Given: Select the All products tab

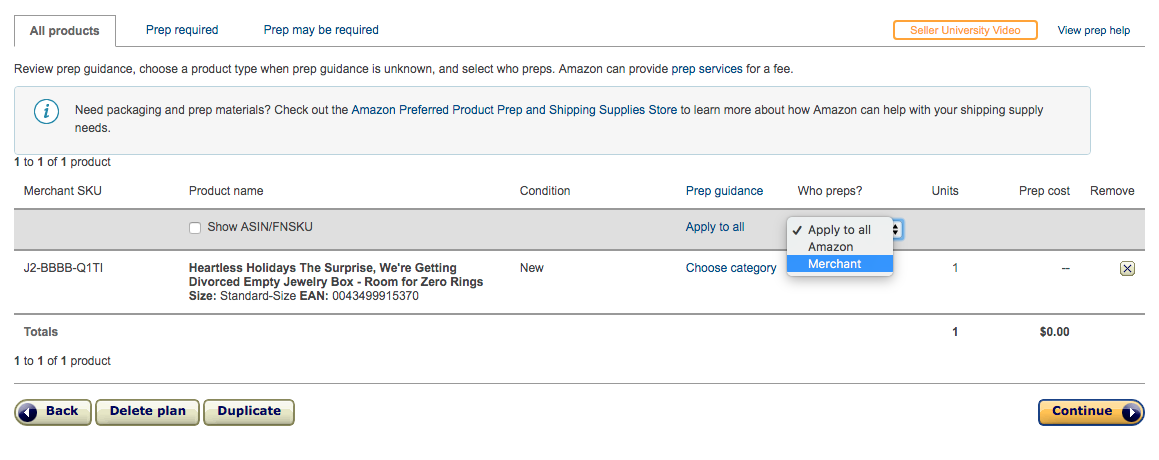Looking at the screenshot, I should (64, 31).
